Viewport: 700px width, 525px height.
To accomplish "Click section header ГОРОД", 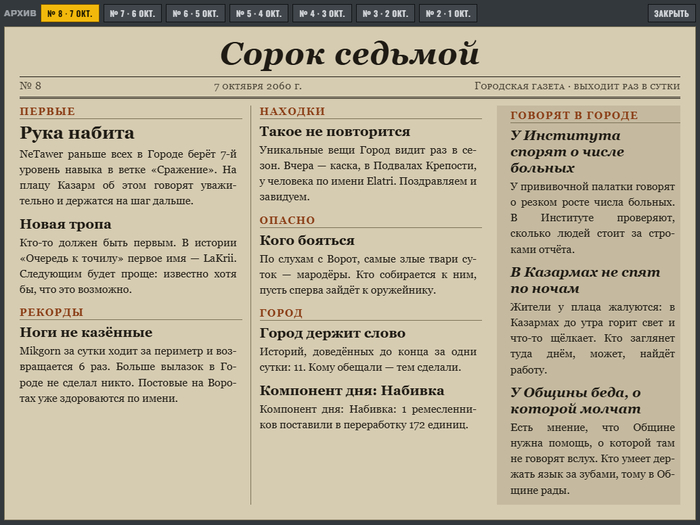I will pyautogui.click(x=281, y=313).
